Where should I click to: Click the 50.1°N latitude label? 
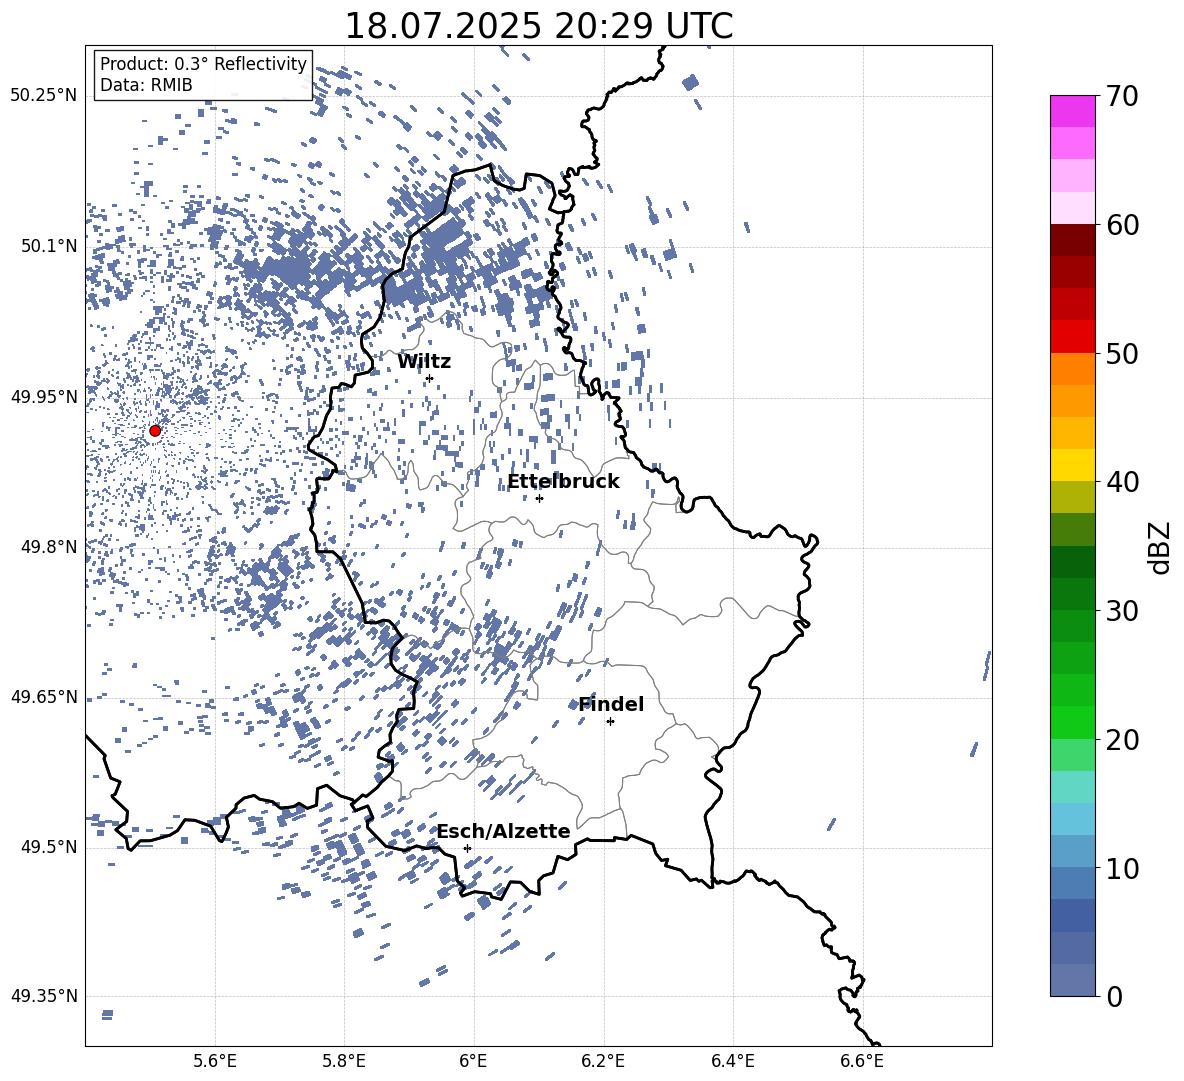click(x=49, y=246)
